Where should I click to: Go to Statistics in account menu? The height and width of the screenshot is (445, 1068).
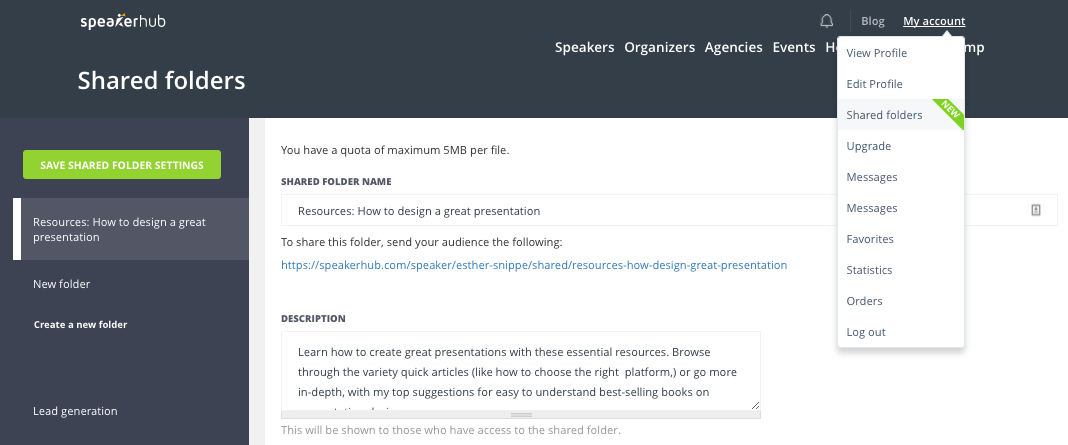(869, 270)
